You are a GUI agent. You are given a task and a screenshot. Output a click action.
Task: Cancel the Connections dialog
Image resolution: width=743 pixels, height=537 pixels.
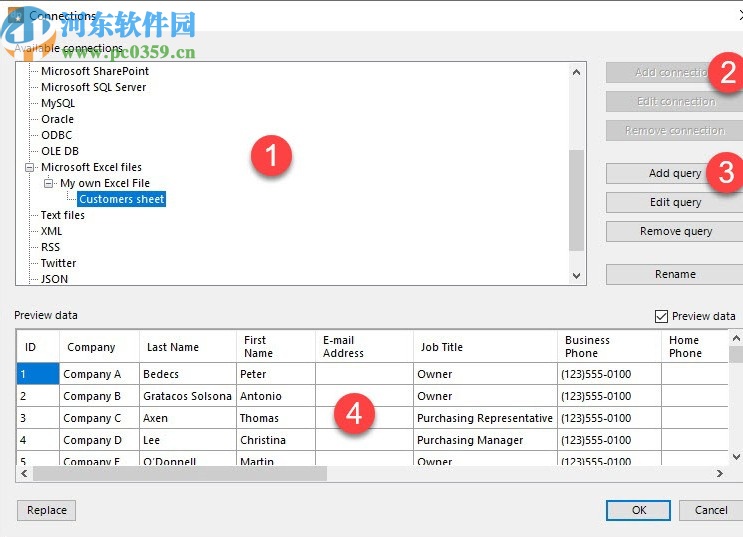[x=711, y=510]
